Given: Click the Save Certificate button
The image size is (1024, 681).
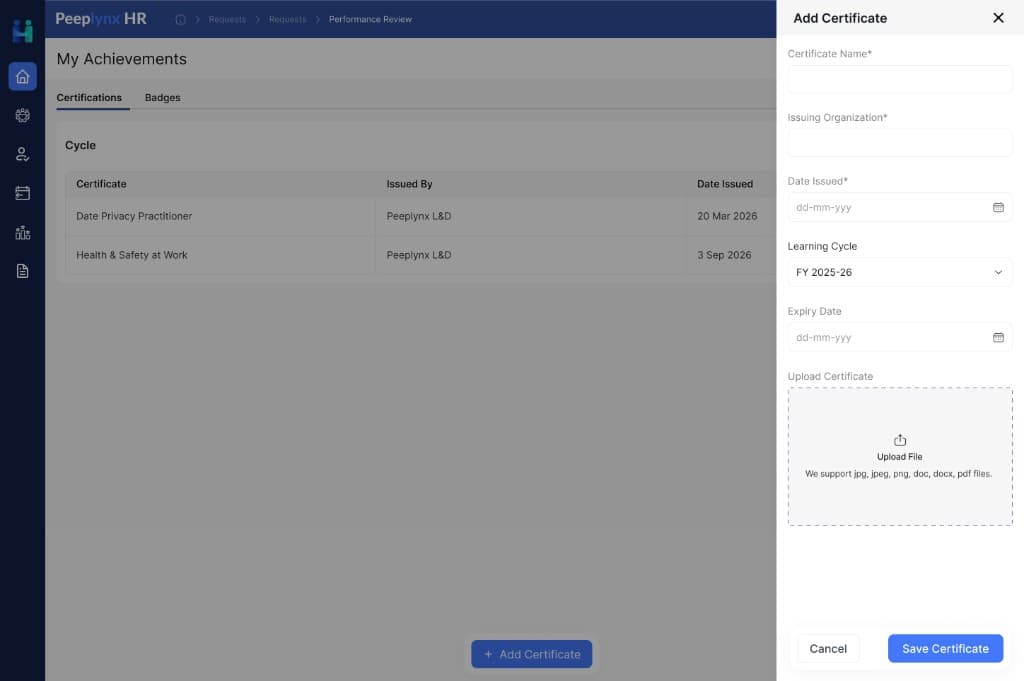Looking at the screenshot, I should [x=945, y=648].
